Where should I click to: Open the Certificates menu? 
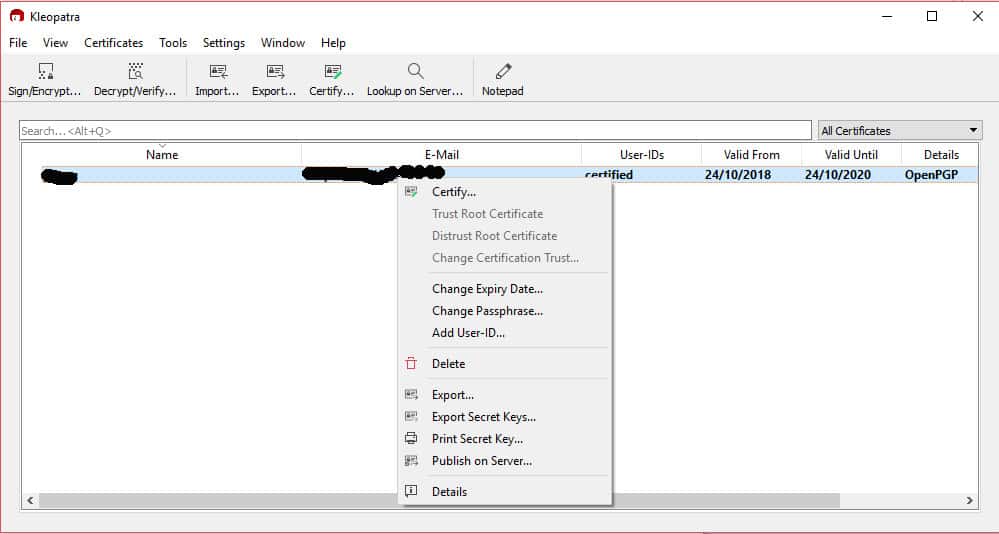click(113, 43)
